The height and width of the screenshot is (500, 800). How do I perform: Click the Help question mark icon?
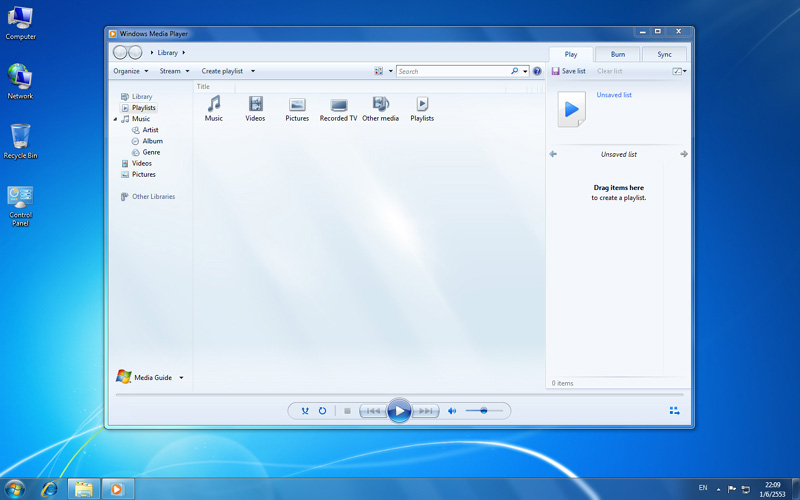tap(537, 71)
